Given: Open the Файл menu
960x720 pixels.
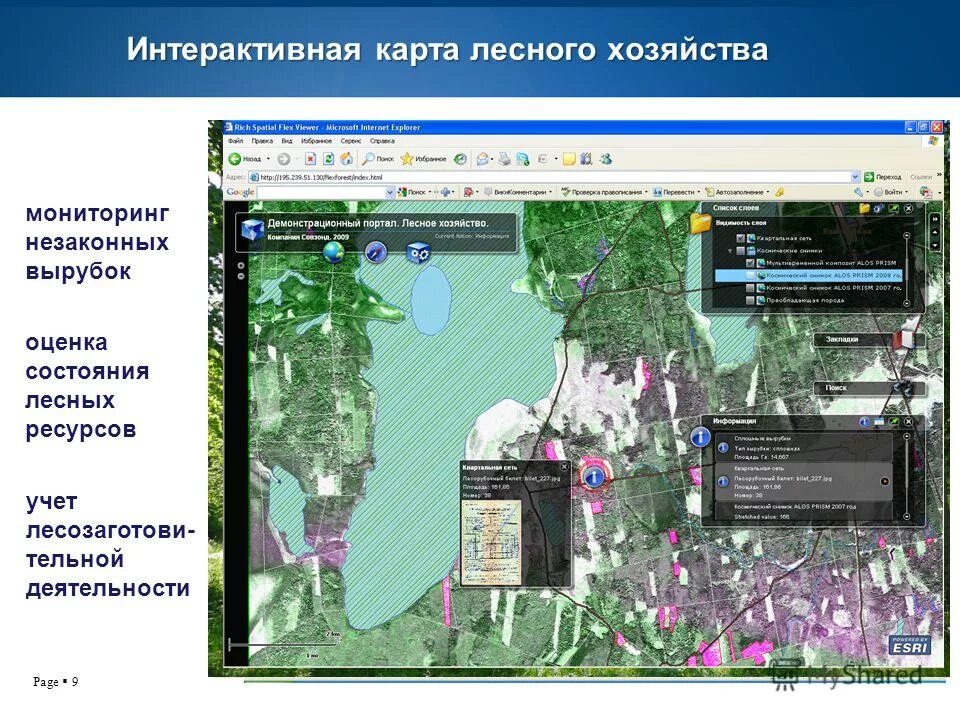Looking at the screenshot, I should (x=235, y=141).
